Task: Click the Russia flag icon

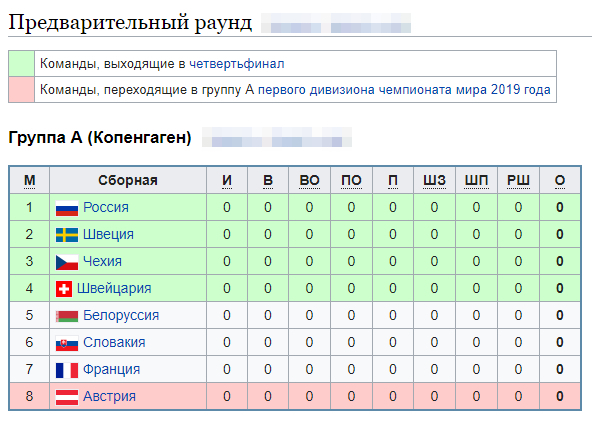Action: click(67, 208)
